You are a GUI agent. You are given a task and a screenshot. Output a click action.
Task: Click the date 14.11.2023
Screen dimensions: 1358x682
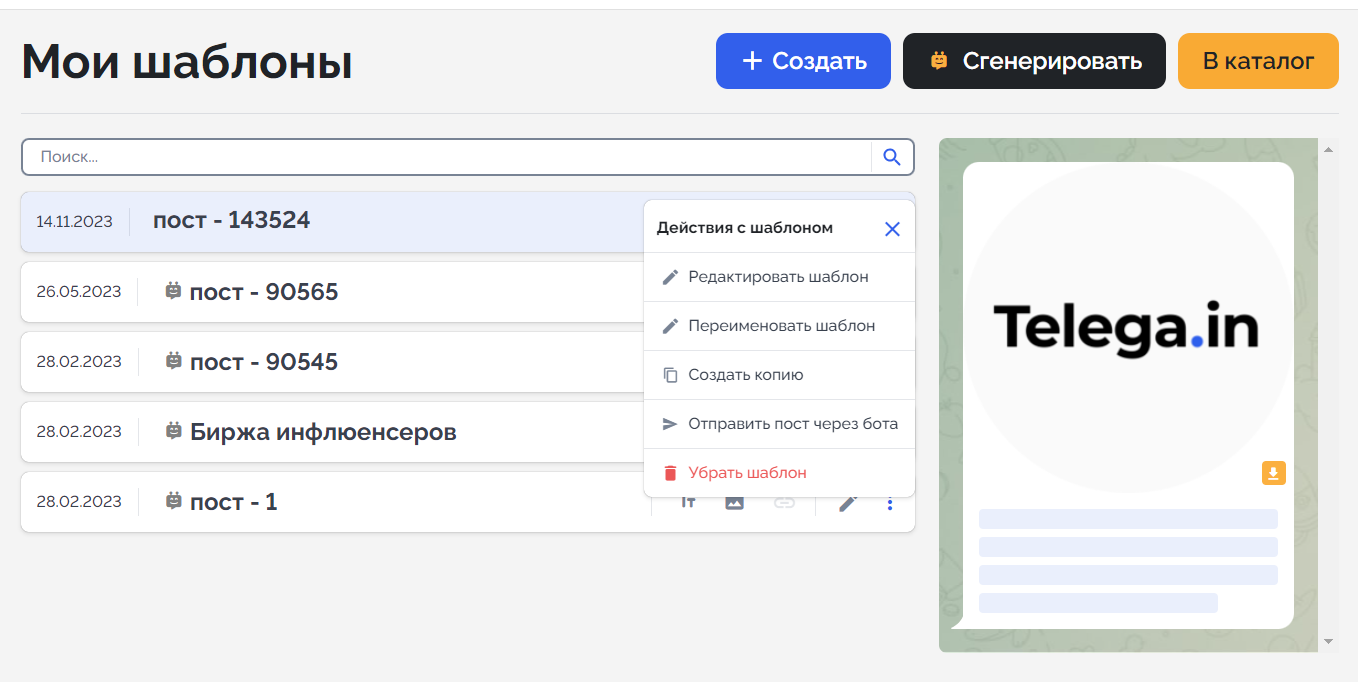click(x=75, y=221)
